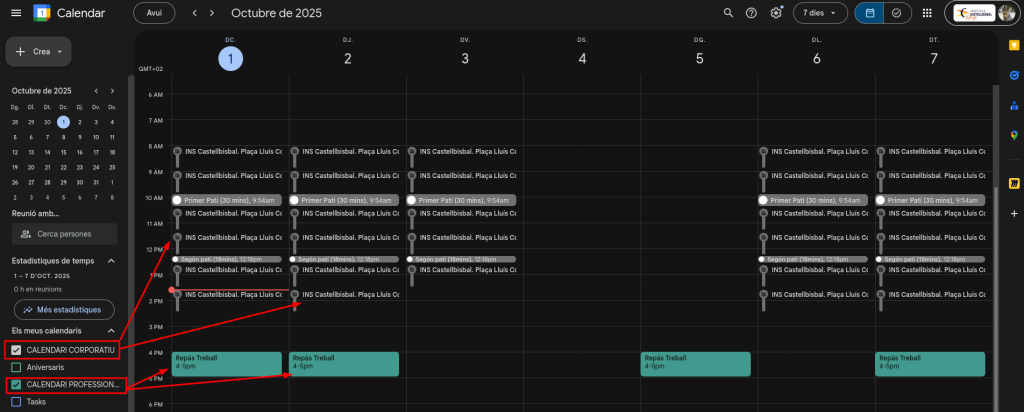The width and height of the screenshot is (1024, 412).
Task: Select October 15 in mini calendar
Action: tap(63, 152)
